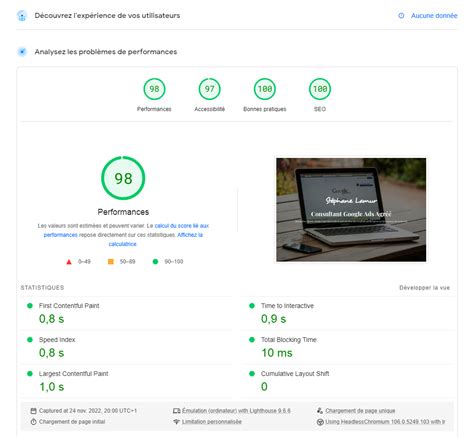Go to the SEO 100 score gauge
Image resolution: width=474 pixels, height=437 pixels.
coord(320,89)
